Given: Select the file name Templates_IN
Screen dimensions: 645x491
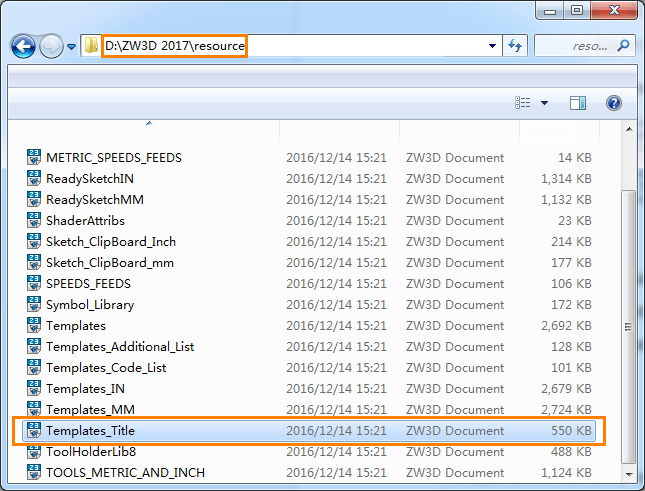Looking at the screenshot, I should point(85,389).
